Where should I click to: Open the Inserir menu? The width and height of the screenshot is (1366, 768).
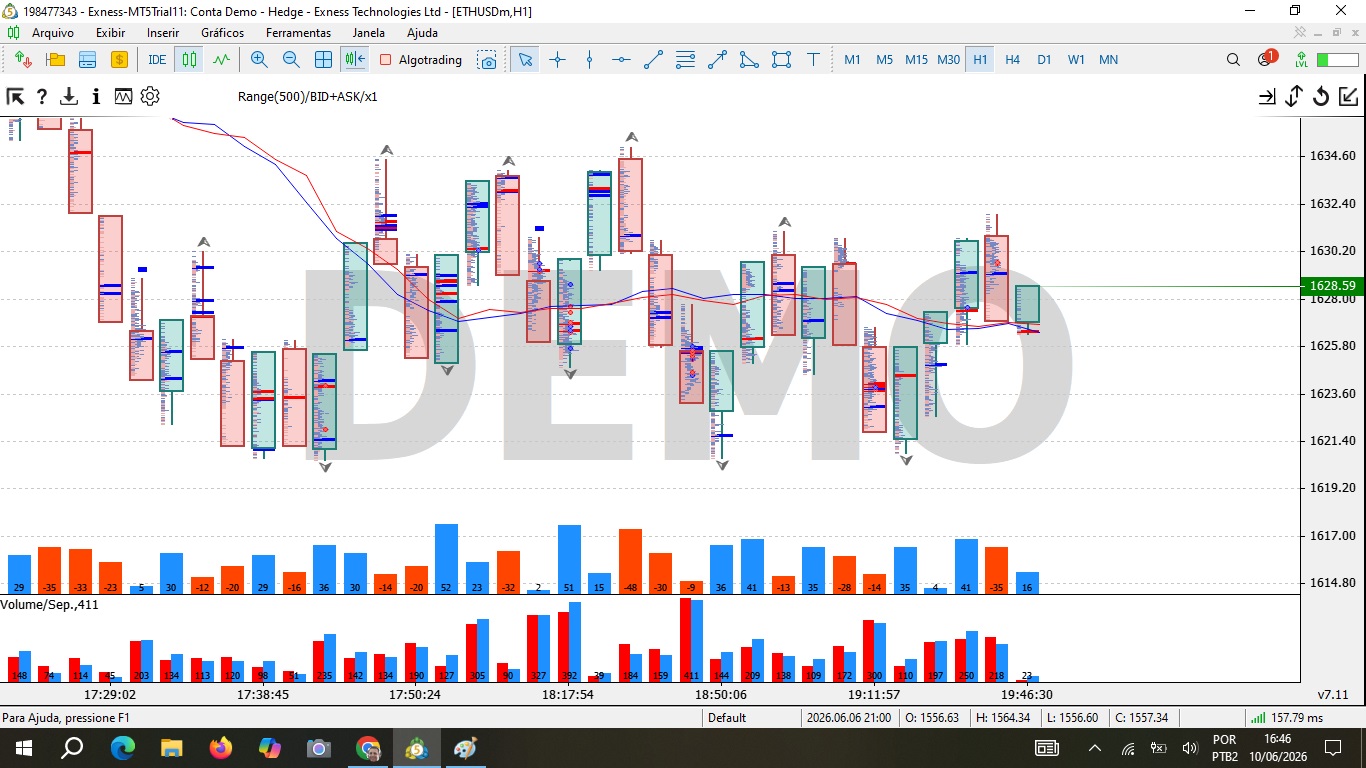point(163,33)
